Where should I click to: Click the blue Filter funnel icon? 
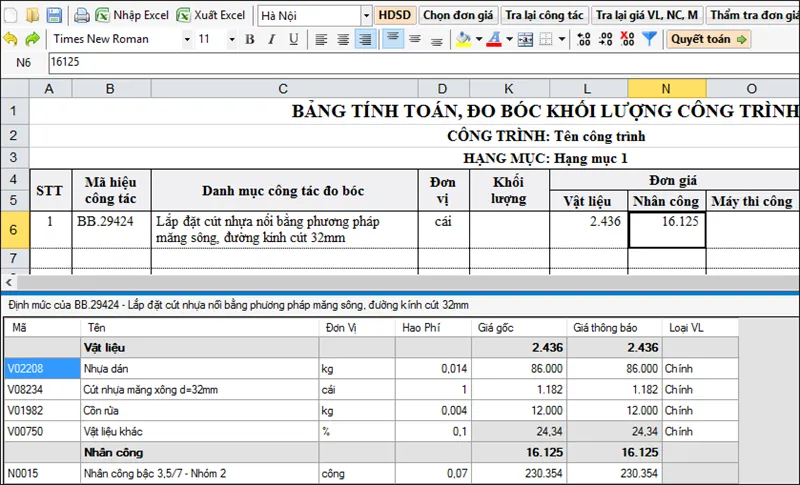click(649, 39)
